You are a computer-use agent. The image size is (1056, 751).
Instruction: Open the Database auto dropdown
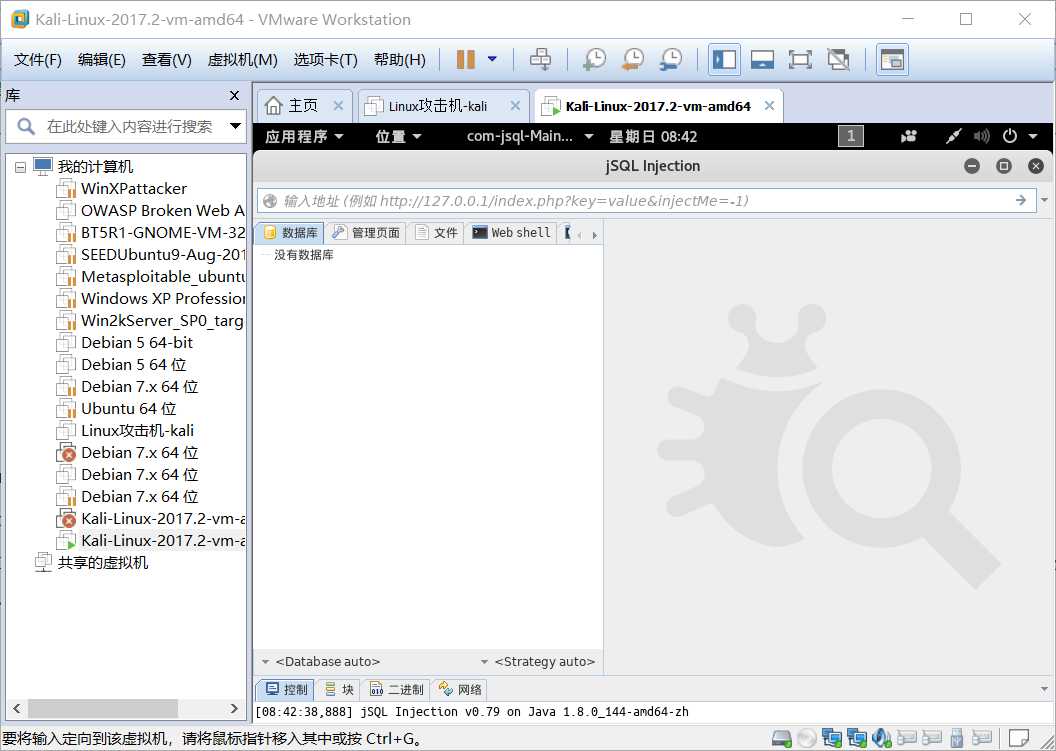coord(321,661)
